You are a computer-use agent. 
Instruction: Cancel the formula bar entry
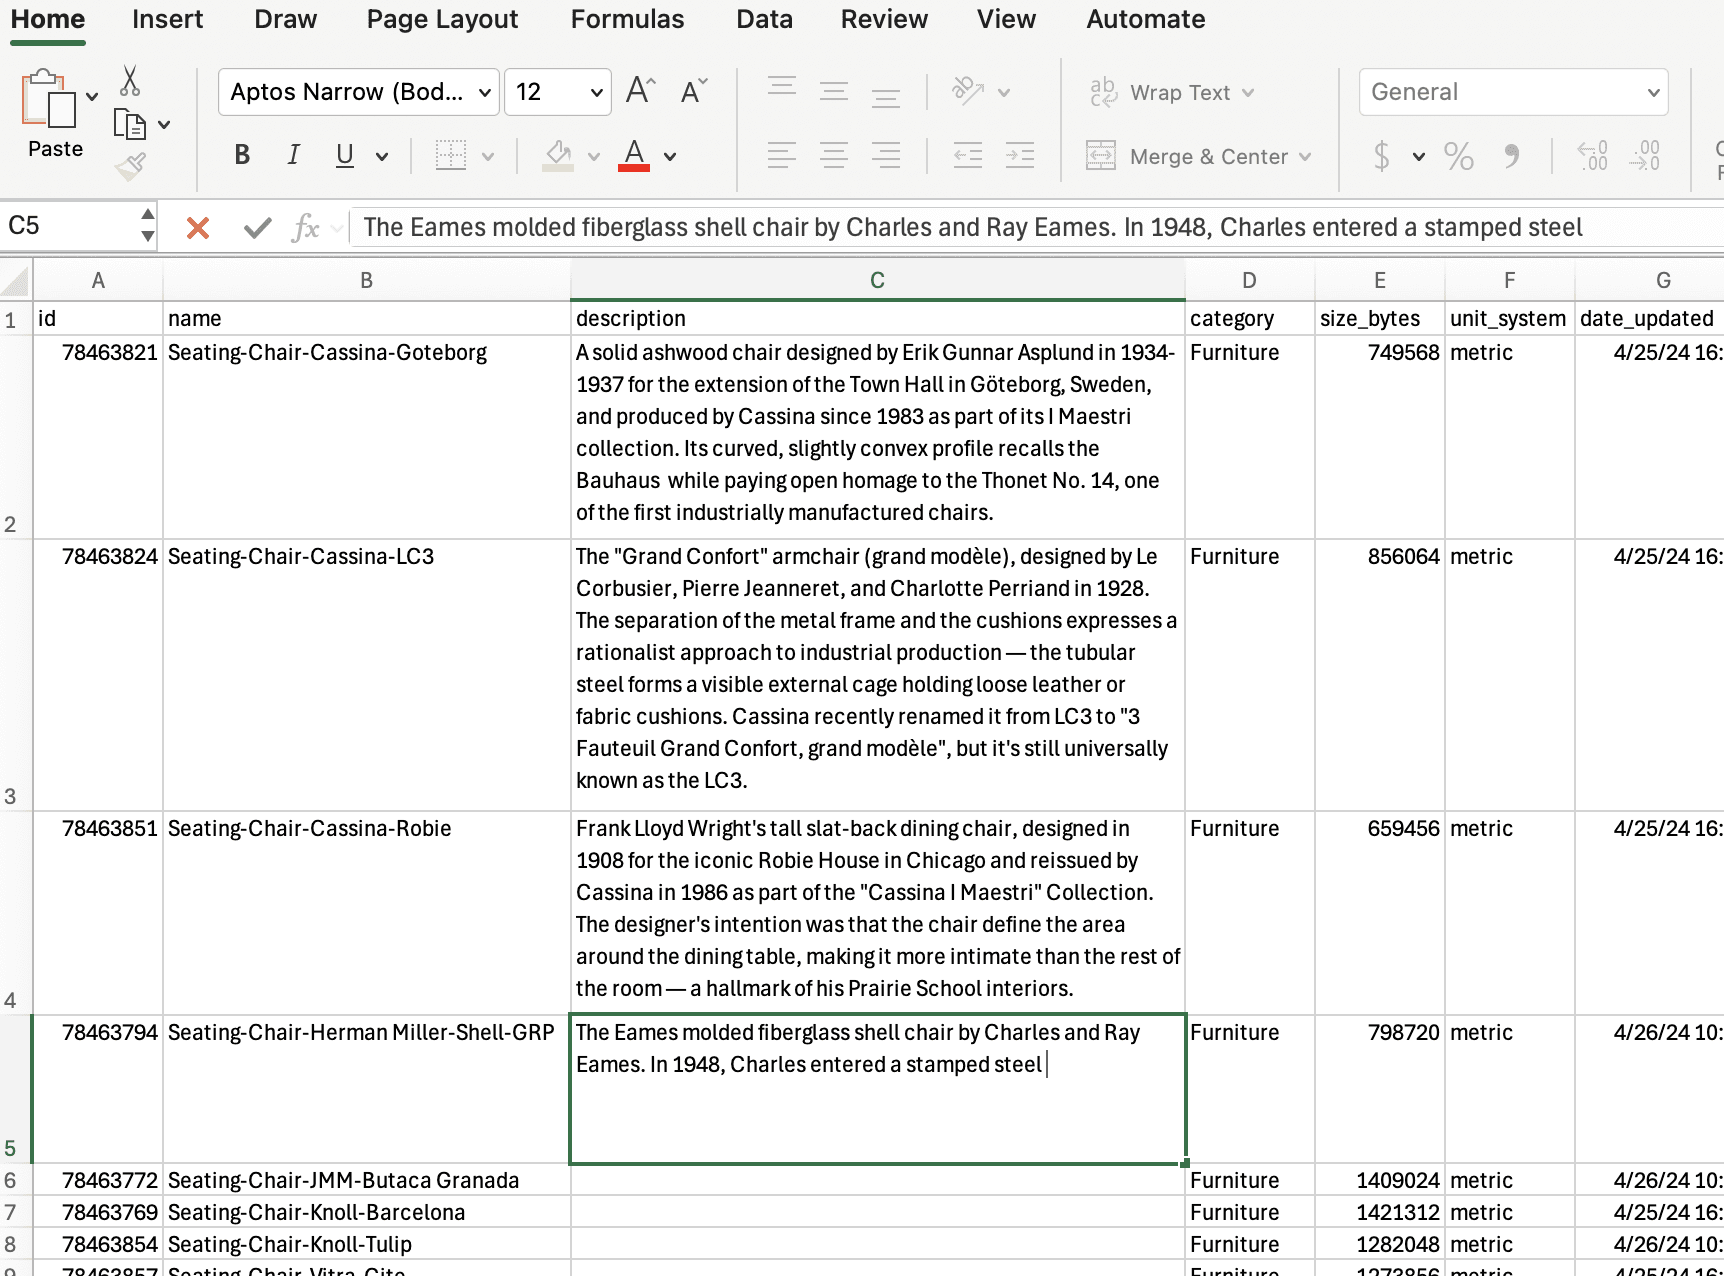pyautogui.click(x=198, y=228)
